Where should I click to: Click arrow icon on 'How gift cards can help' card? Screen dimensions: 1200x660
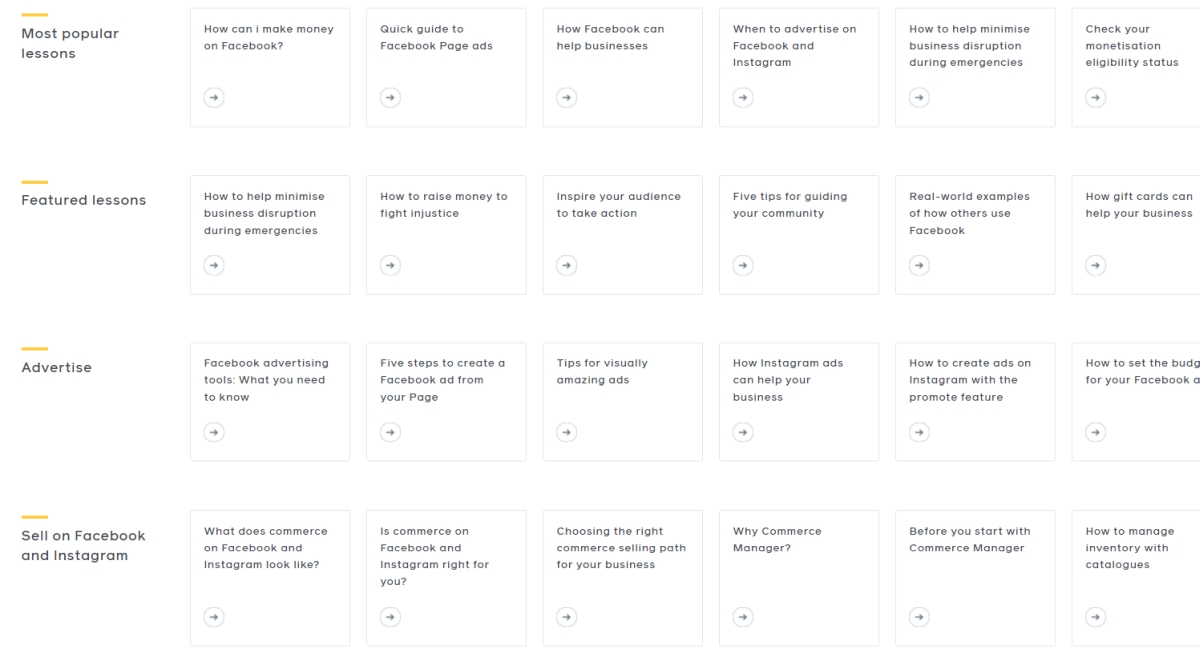[x=1095, y=265]
